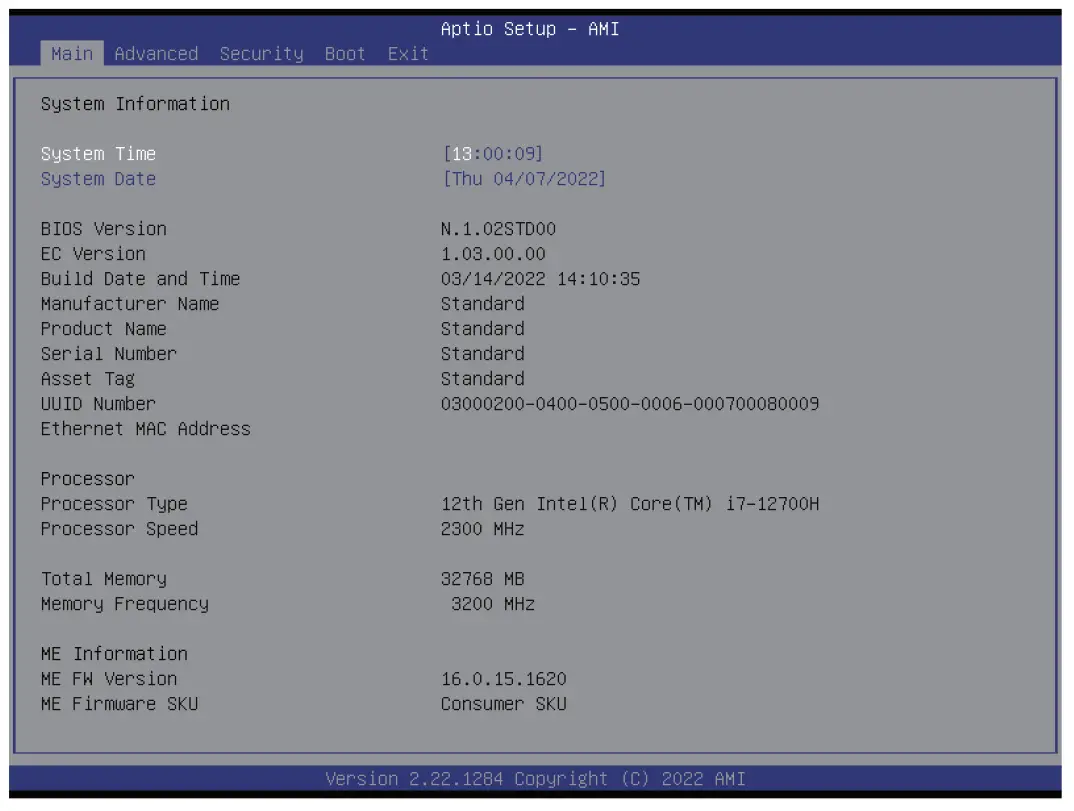
Task: Click the Product Name label
Action: 103,329
